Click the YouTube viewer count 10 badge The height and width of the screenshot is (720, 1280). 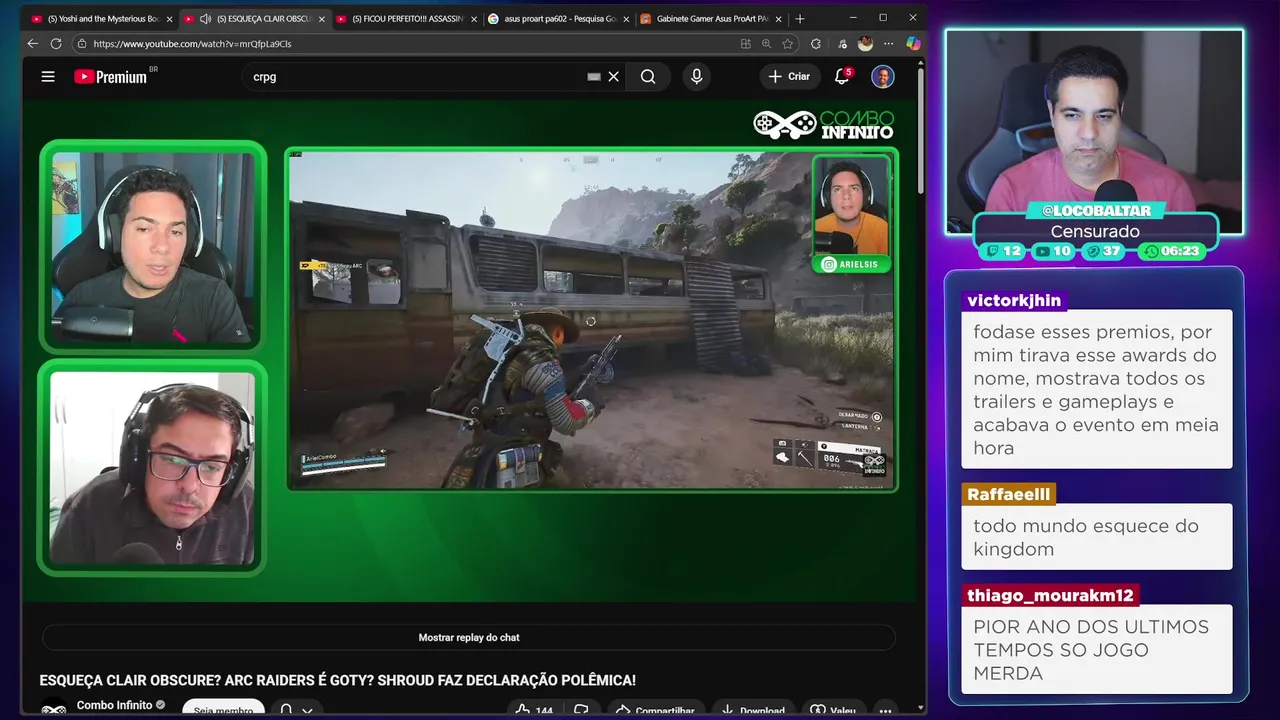tap(1053, 251)
